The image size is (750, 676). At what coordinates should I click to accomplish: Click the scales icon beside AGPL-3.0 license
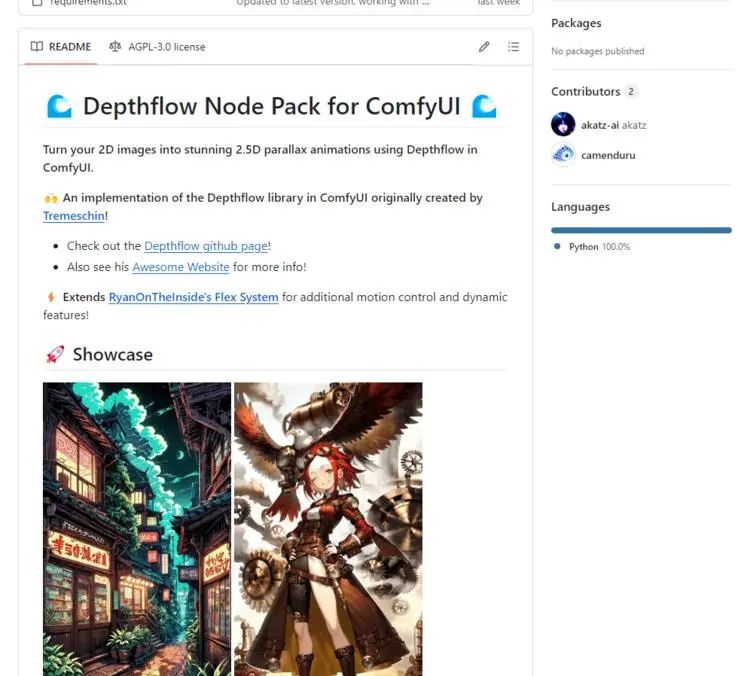[115, 46]
